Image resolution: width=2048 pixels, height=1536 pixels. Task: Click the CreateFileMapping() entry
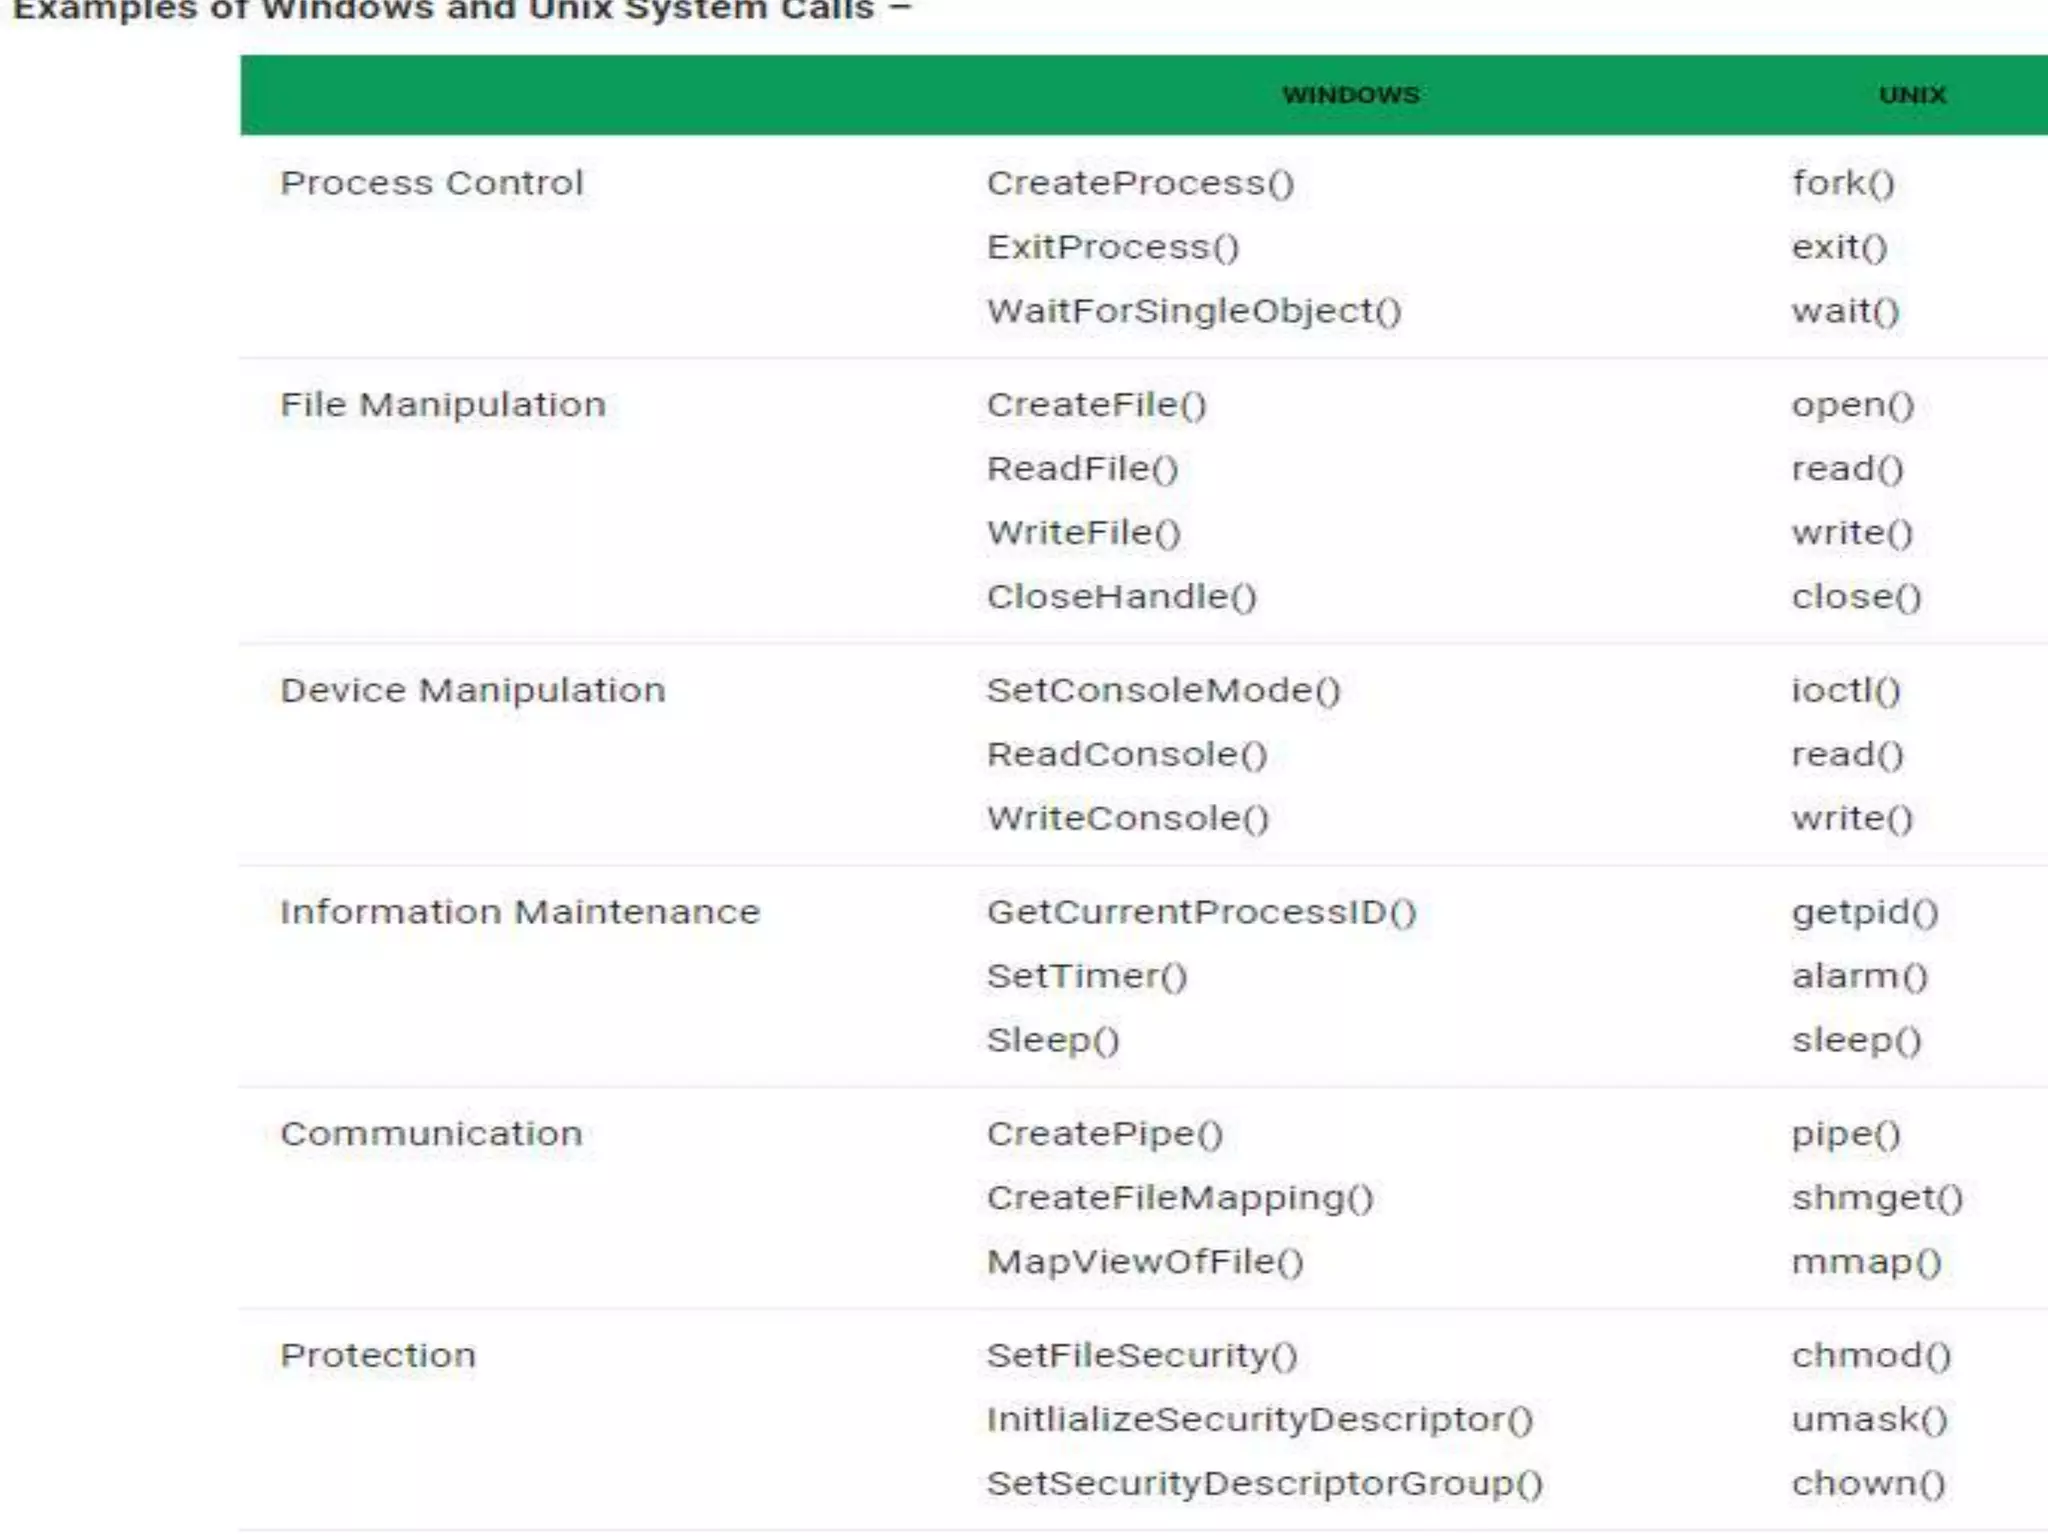(x=1180, y=1198)
